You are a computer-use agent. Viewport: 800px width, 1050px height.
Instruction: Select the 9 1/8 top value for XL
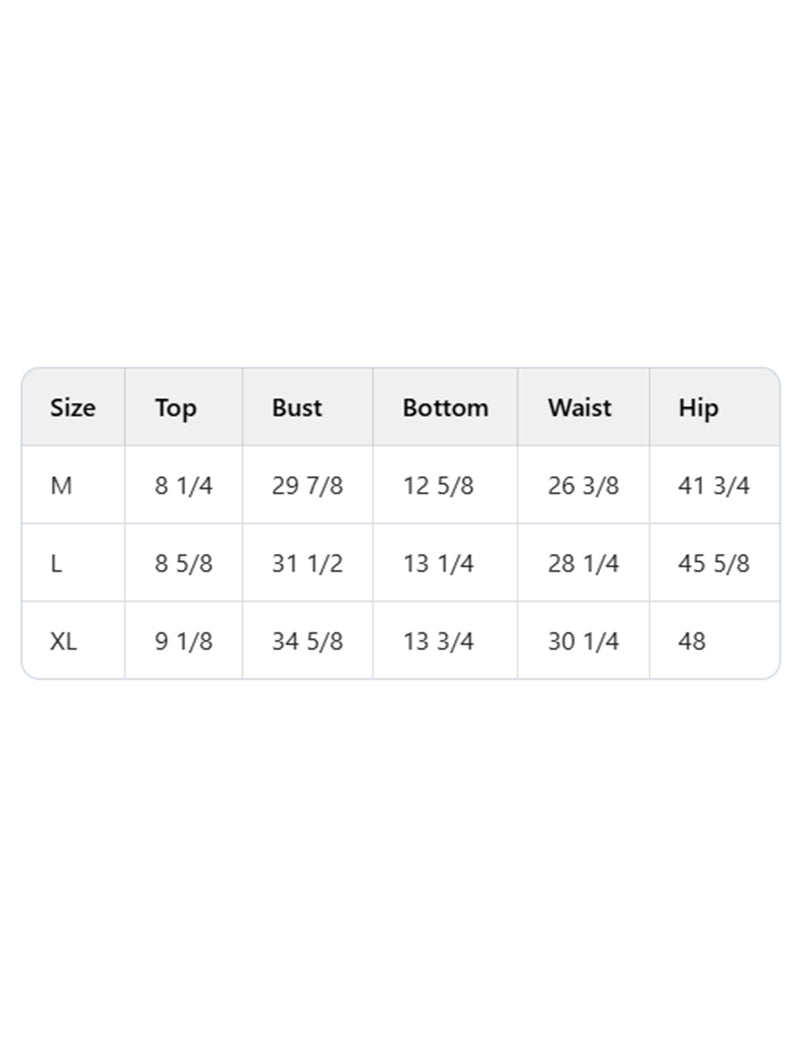pyautogui.click(x=184, y=642)
